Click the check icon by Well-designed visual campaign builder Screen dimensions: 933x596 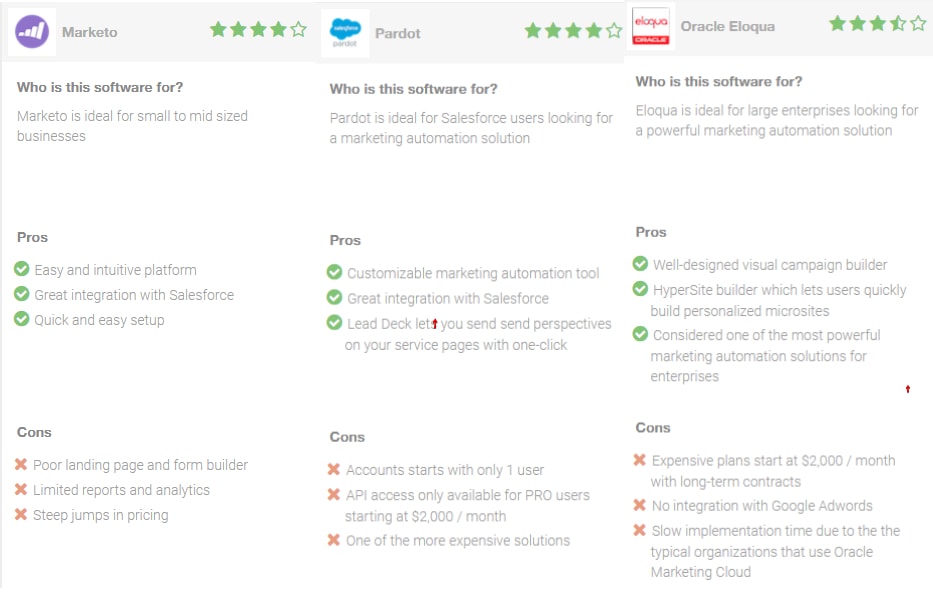click(x=640, y=264)
